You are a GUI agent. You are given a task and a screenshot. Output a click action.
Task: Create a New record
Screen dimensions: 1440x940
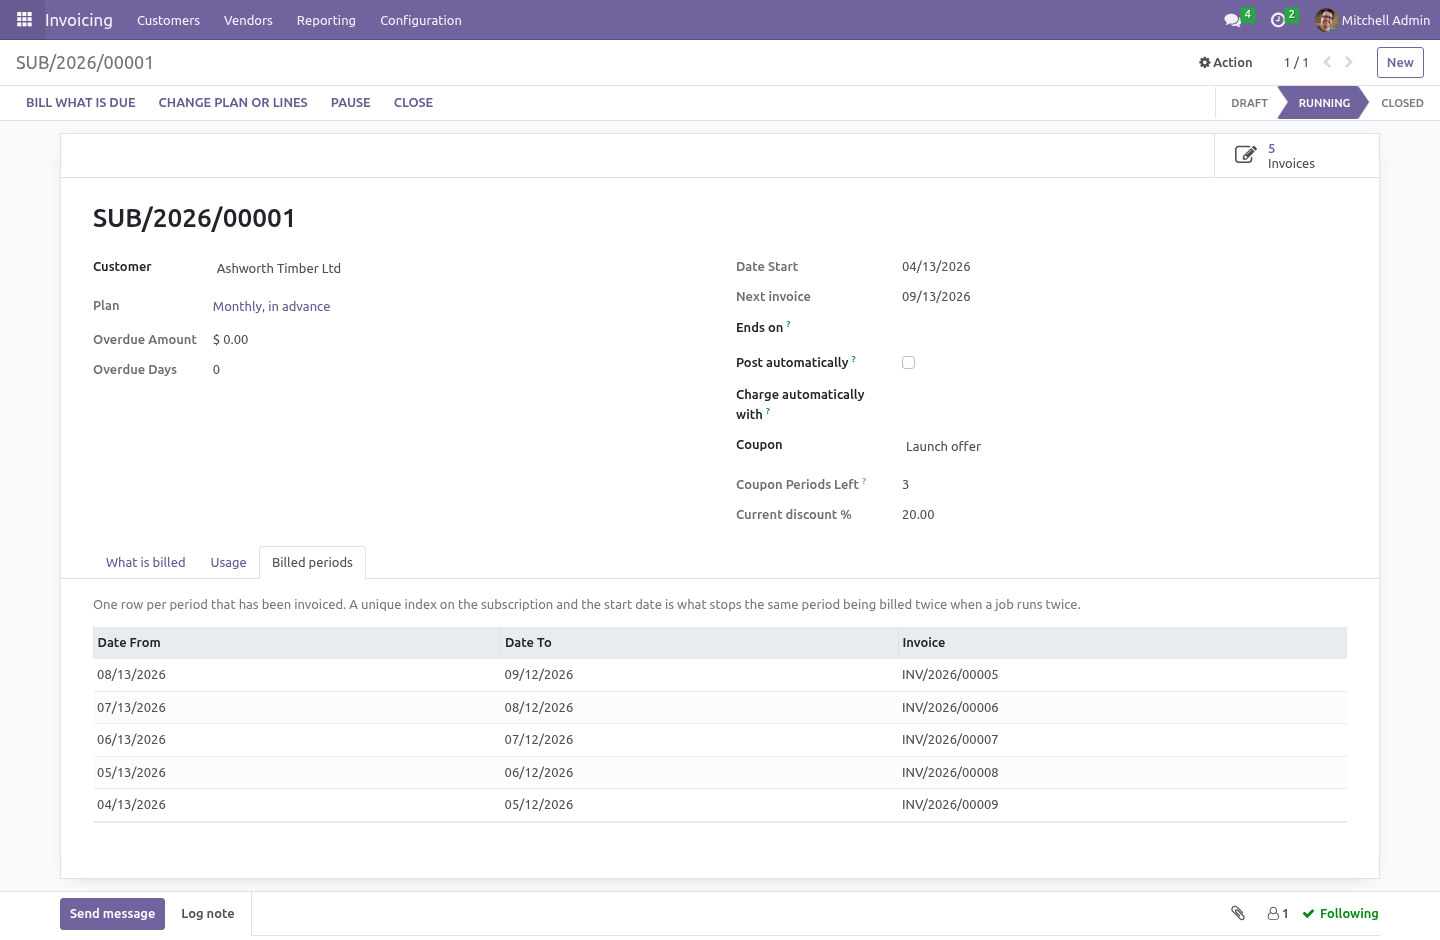click(x=1400, y=62)
